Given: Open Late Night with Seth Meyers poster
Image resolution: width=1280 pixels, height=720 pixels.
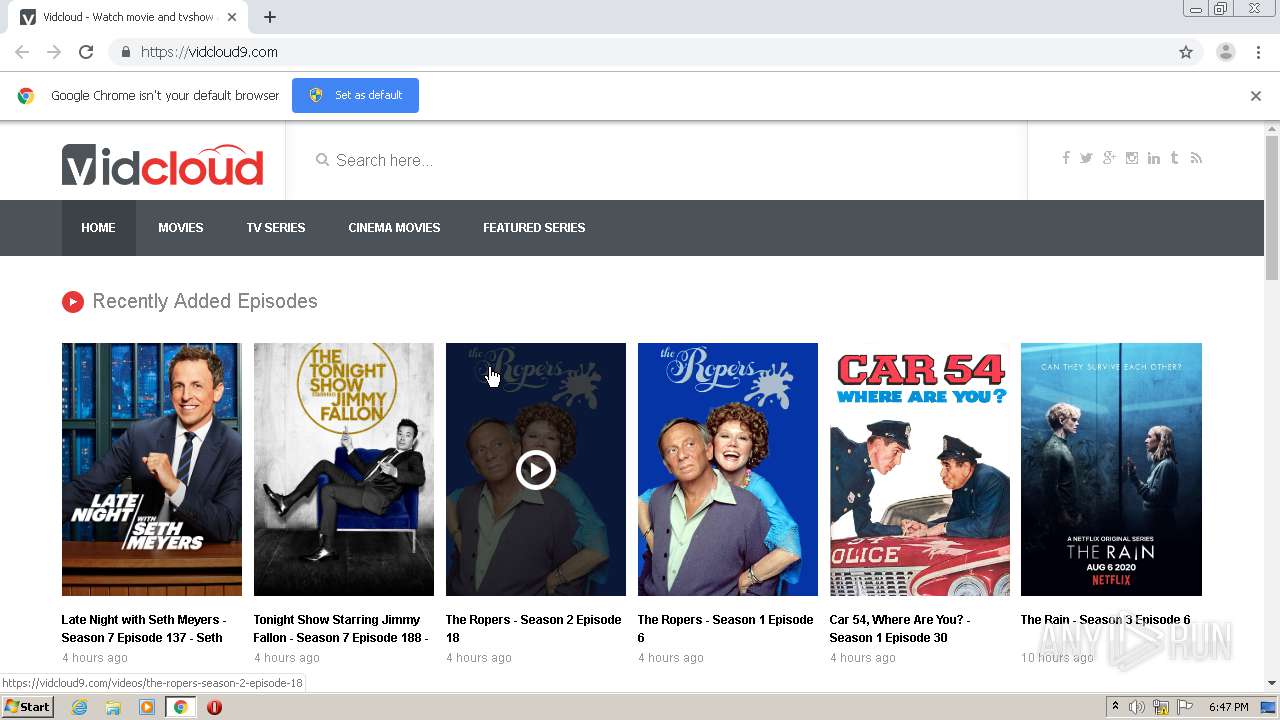Looking at the screenshot, I should click(x=152, y=469).
